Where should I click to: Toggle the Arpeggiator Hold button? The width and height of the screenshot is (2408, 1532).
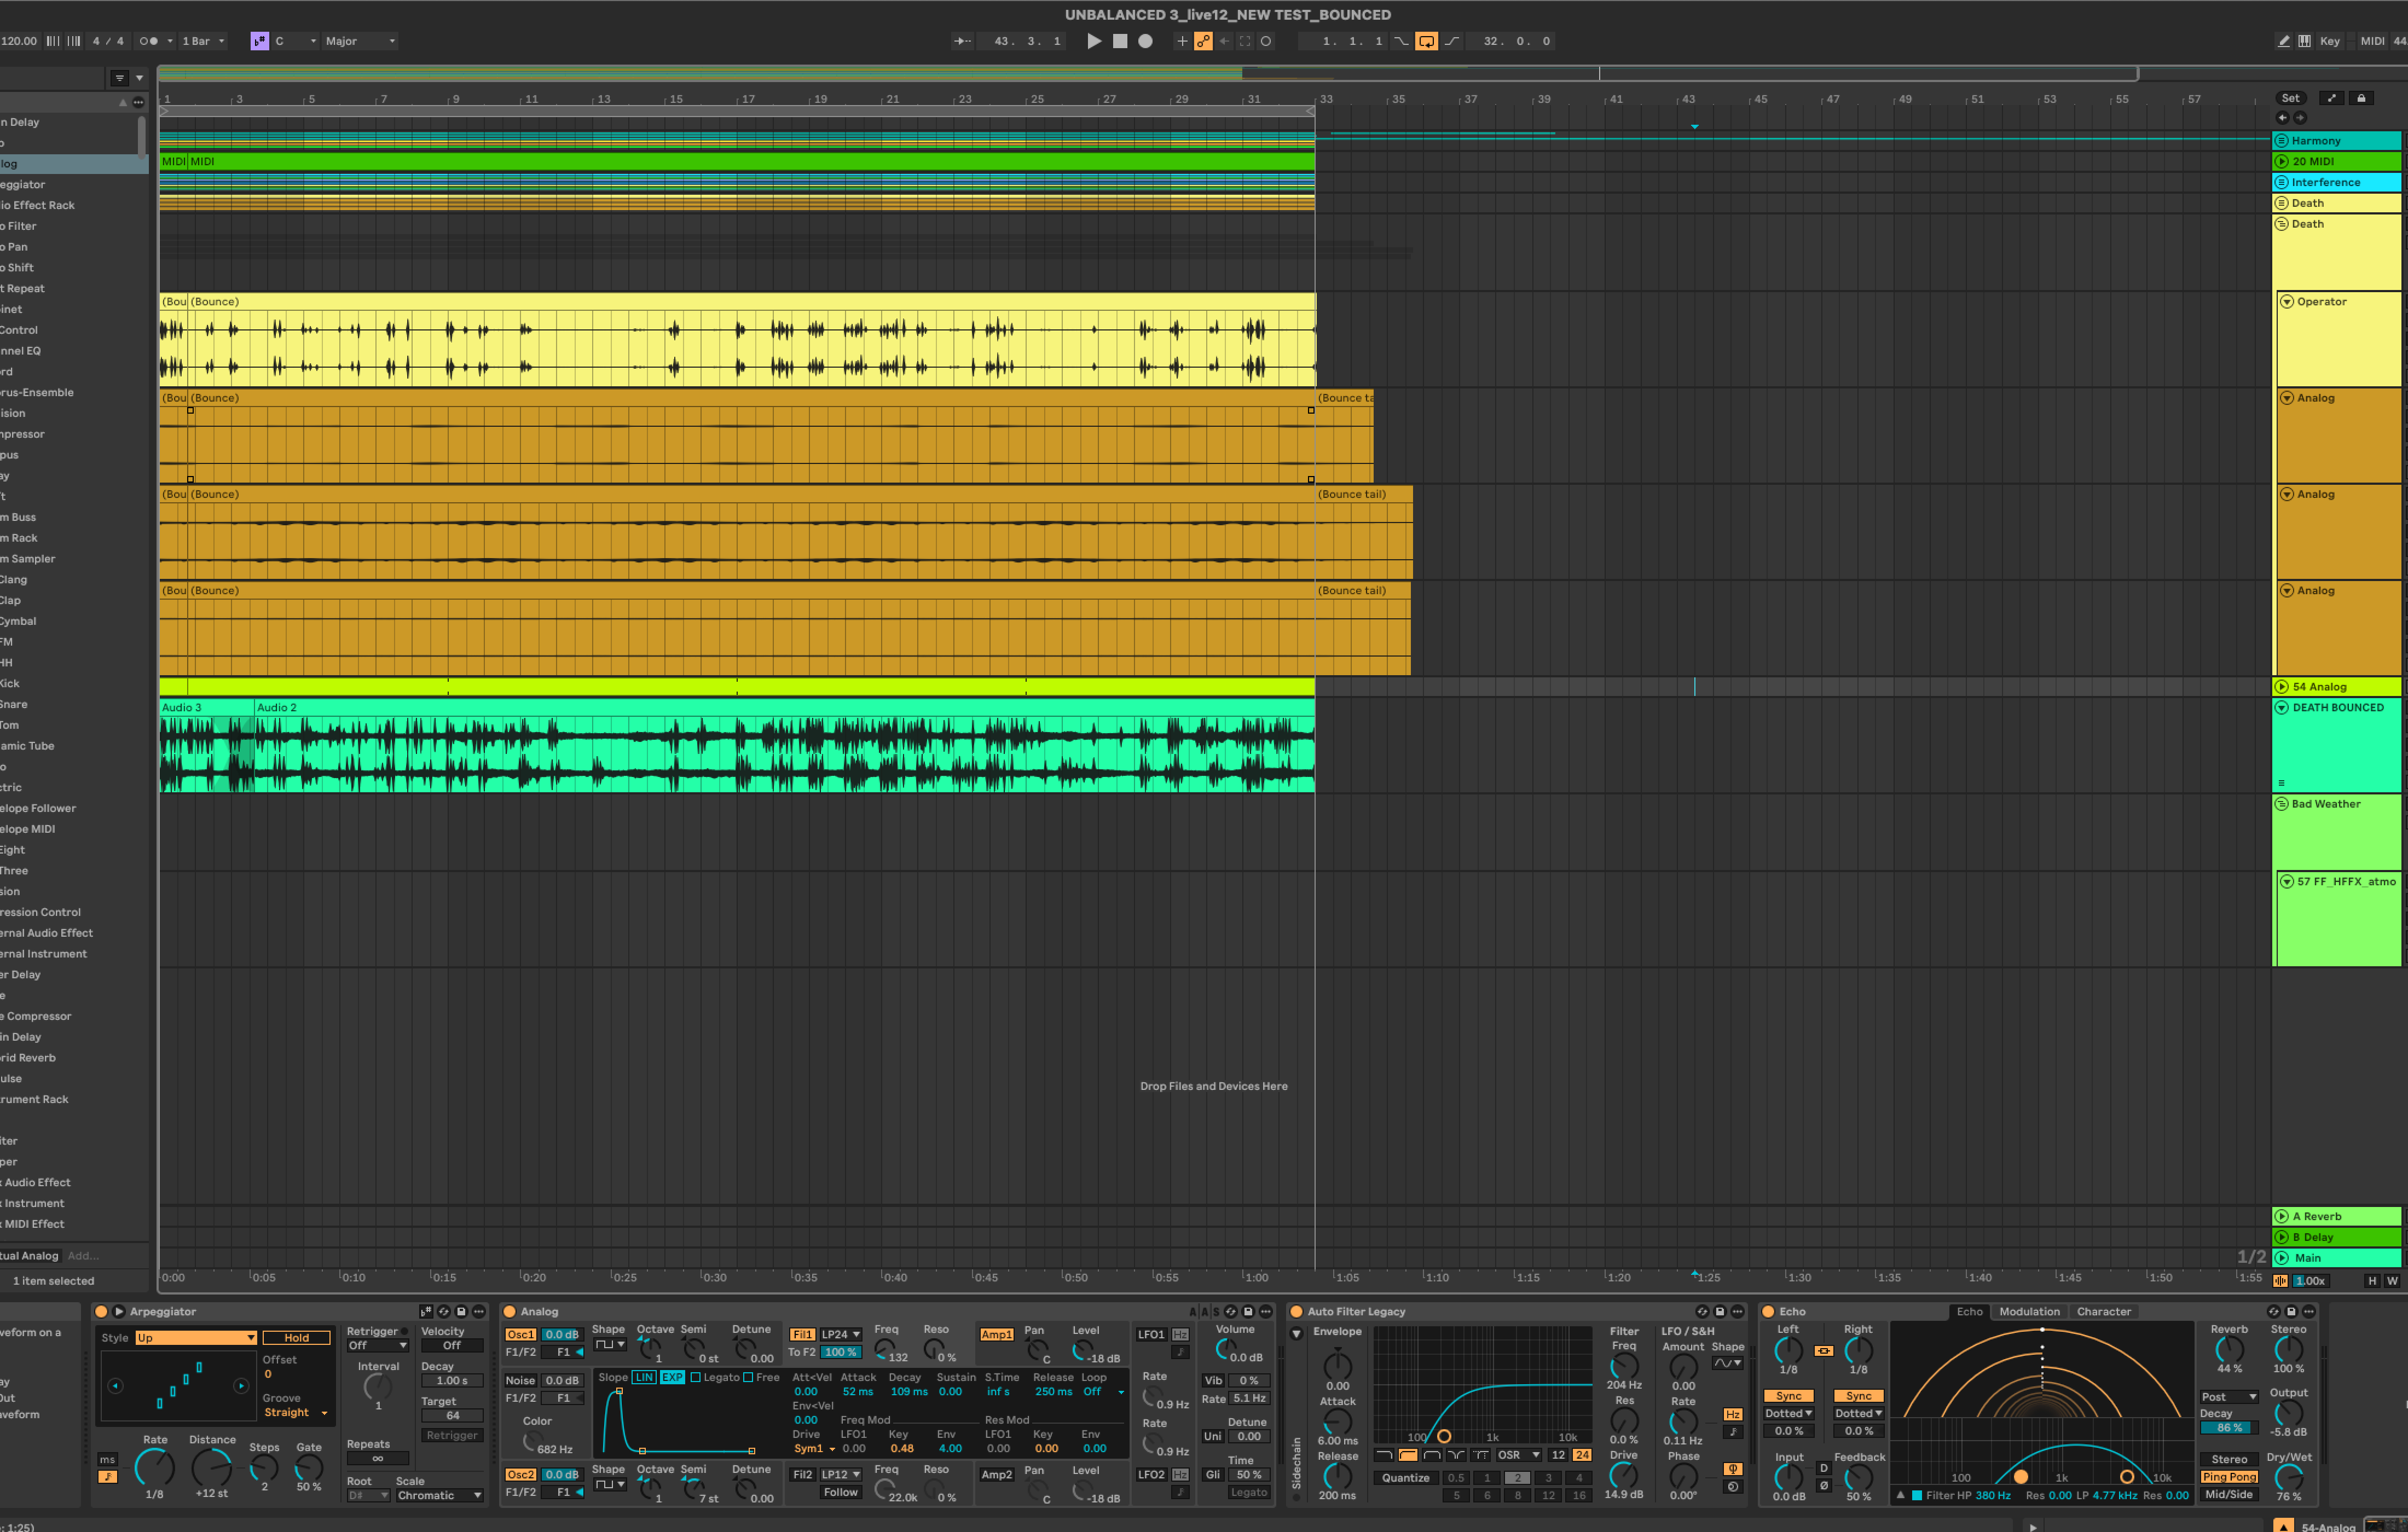[x=296, y=1338]
